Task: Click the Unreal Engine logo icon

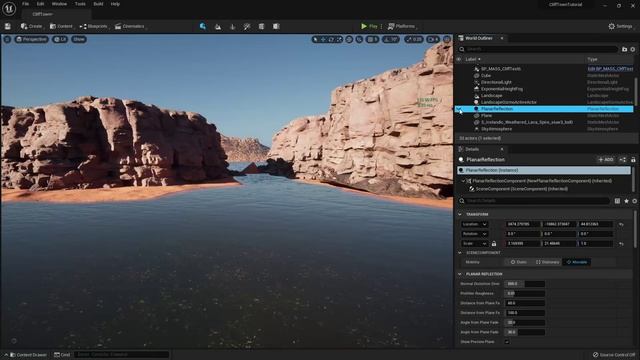Action: point(9,8)
